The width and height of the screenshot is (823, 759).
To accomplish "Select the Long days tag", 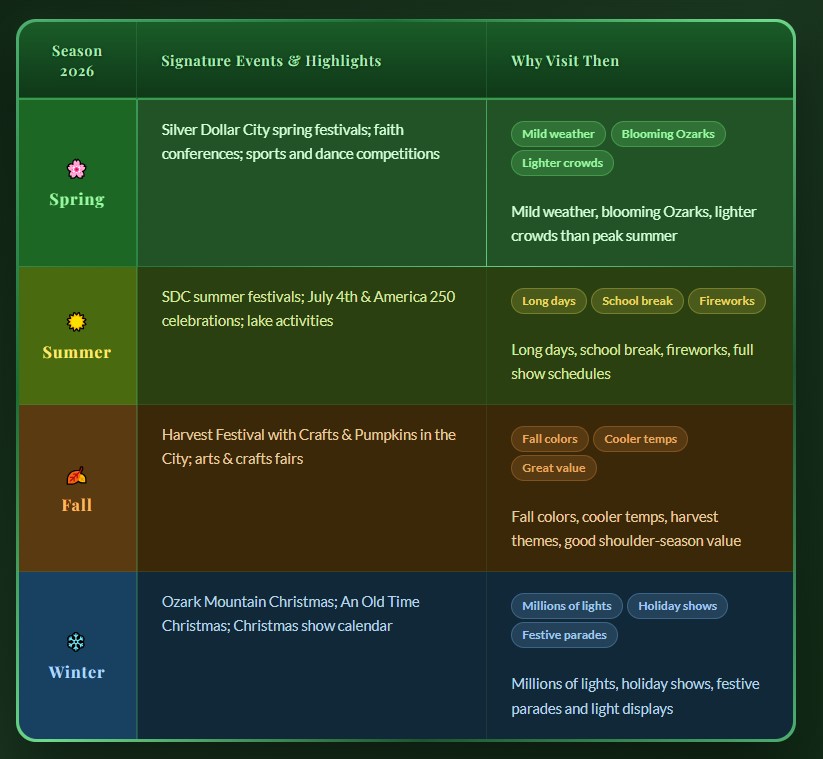I will coord(549,301).
